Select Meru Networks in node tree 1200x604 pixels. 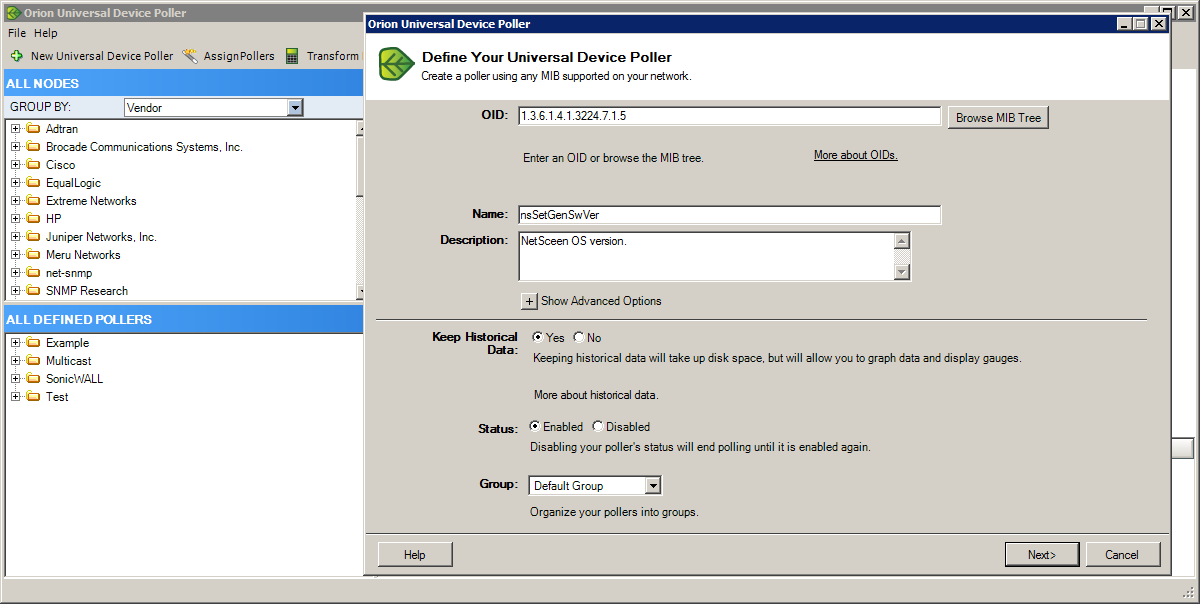(83, 255)
